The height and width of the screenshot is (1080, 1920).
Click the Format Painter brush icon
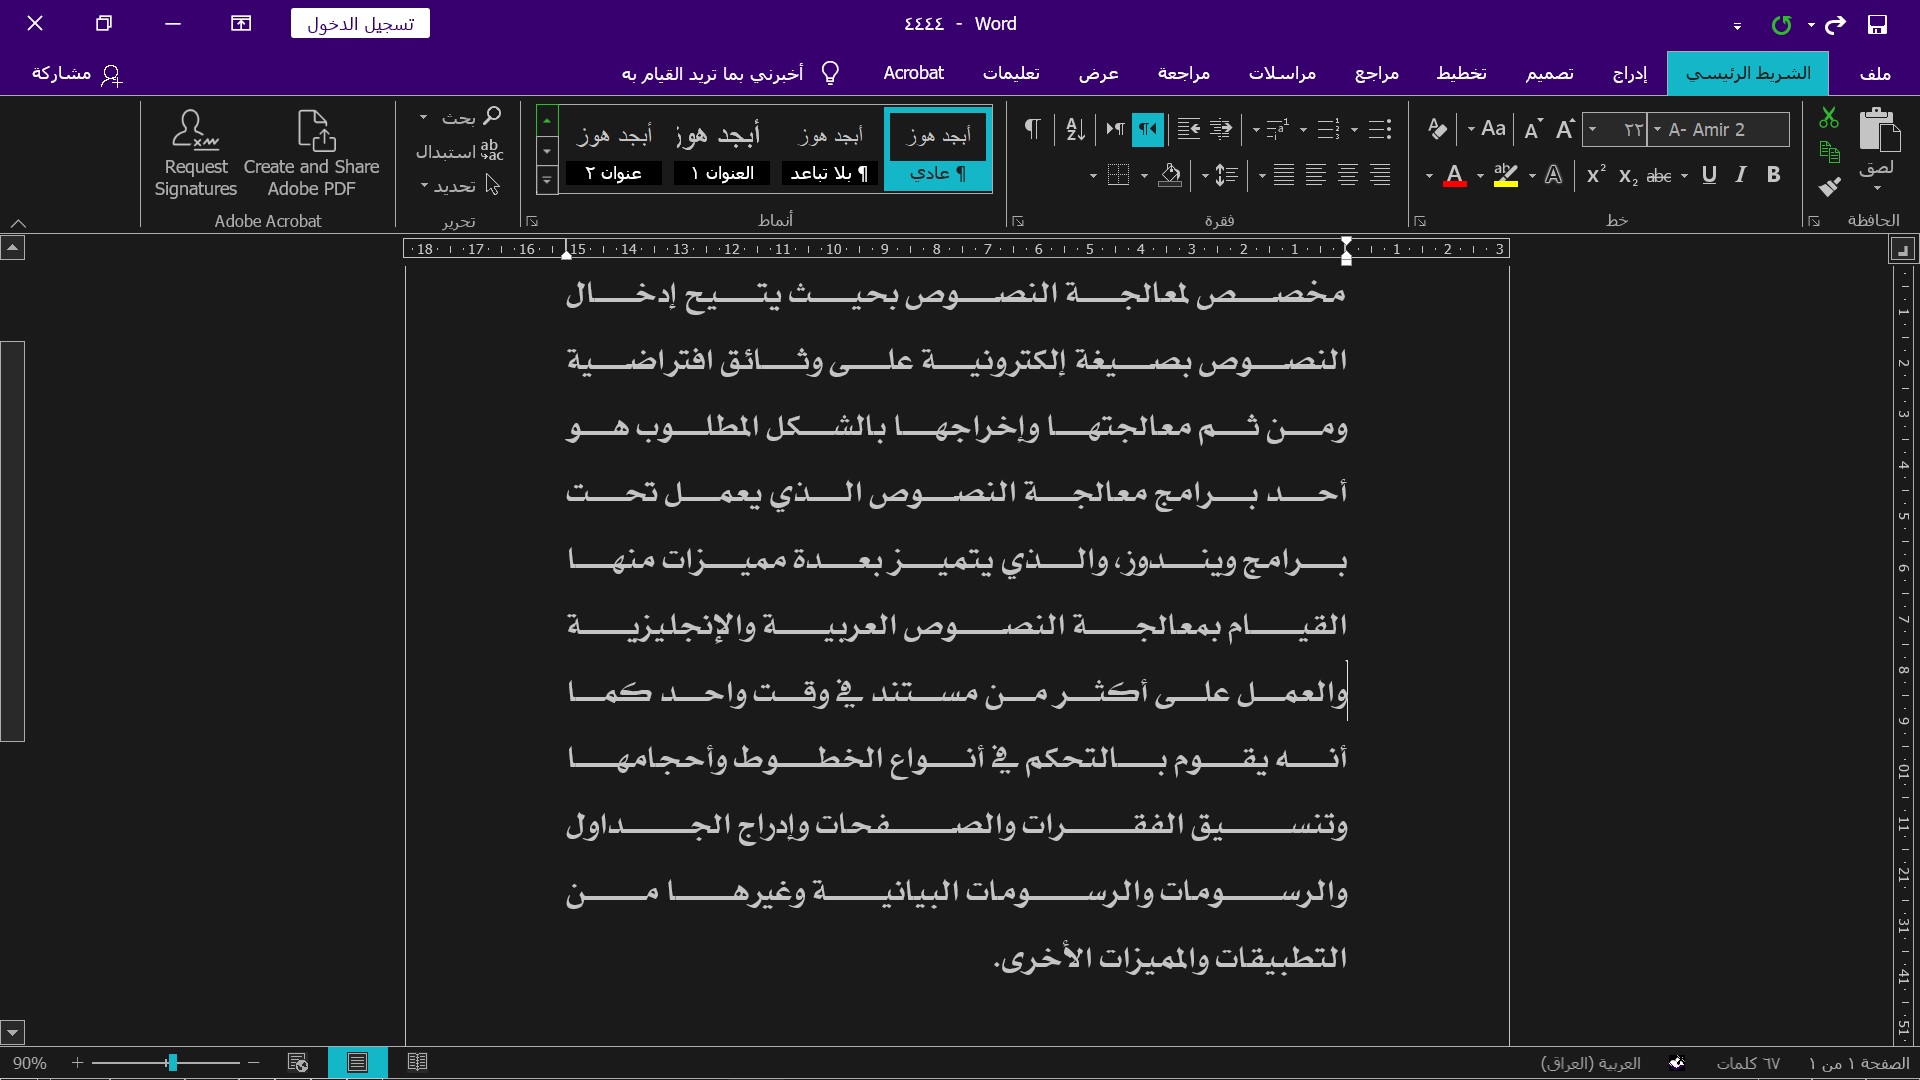click(1830, 186)
